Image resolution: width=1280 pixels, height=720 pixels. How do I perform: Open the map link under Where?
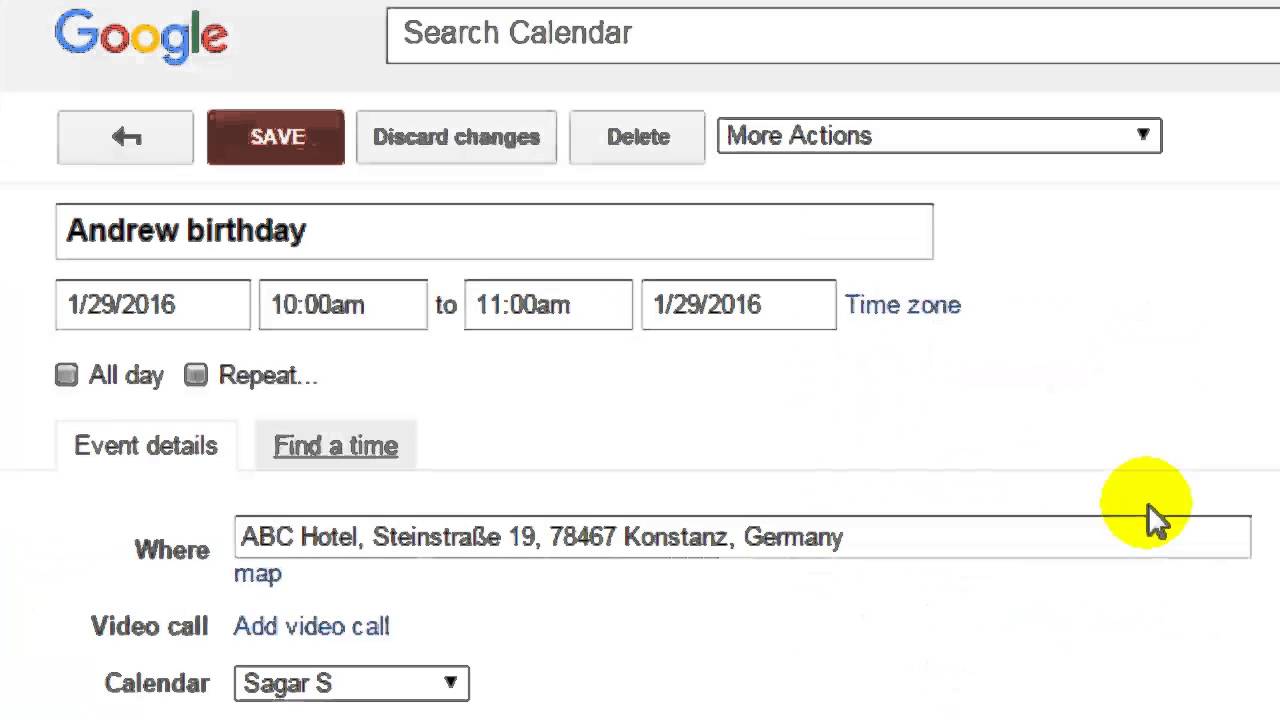258,574
